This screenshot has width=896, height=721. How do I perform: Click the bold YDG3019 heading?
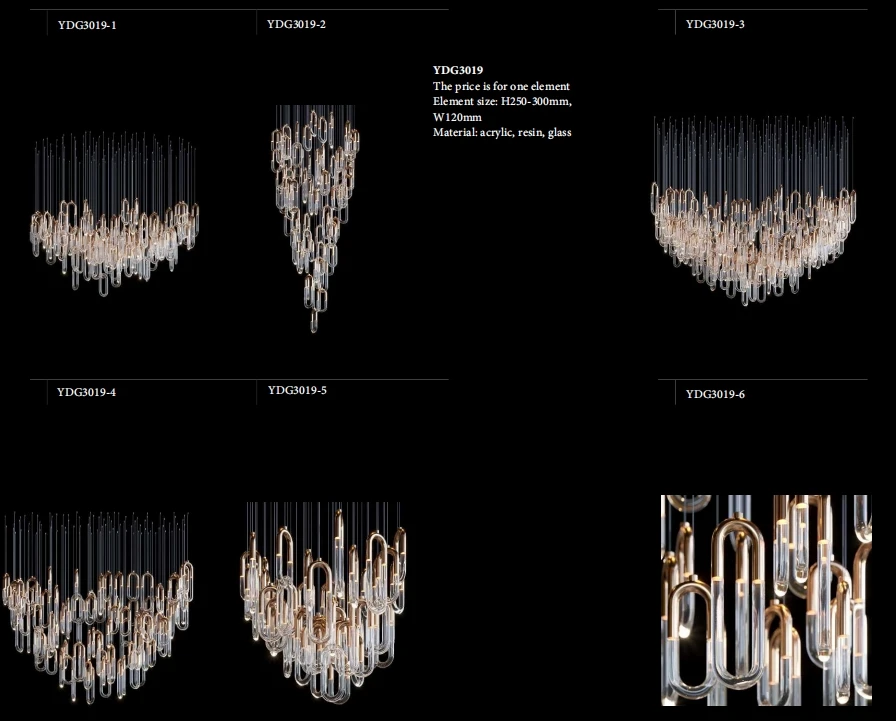pos(458,70)
